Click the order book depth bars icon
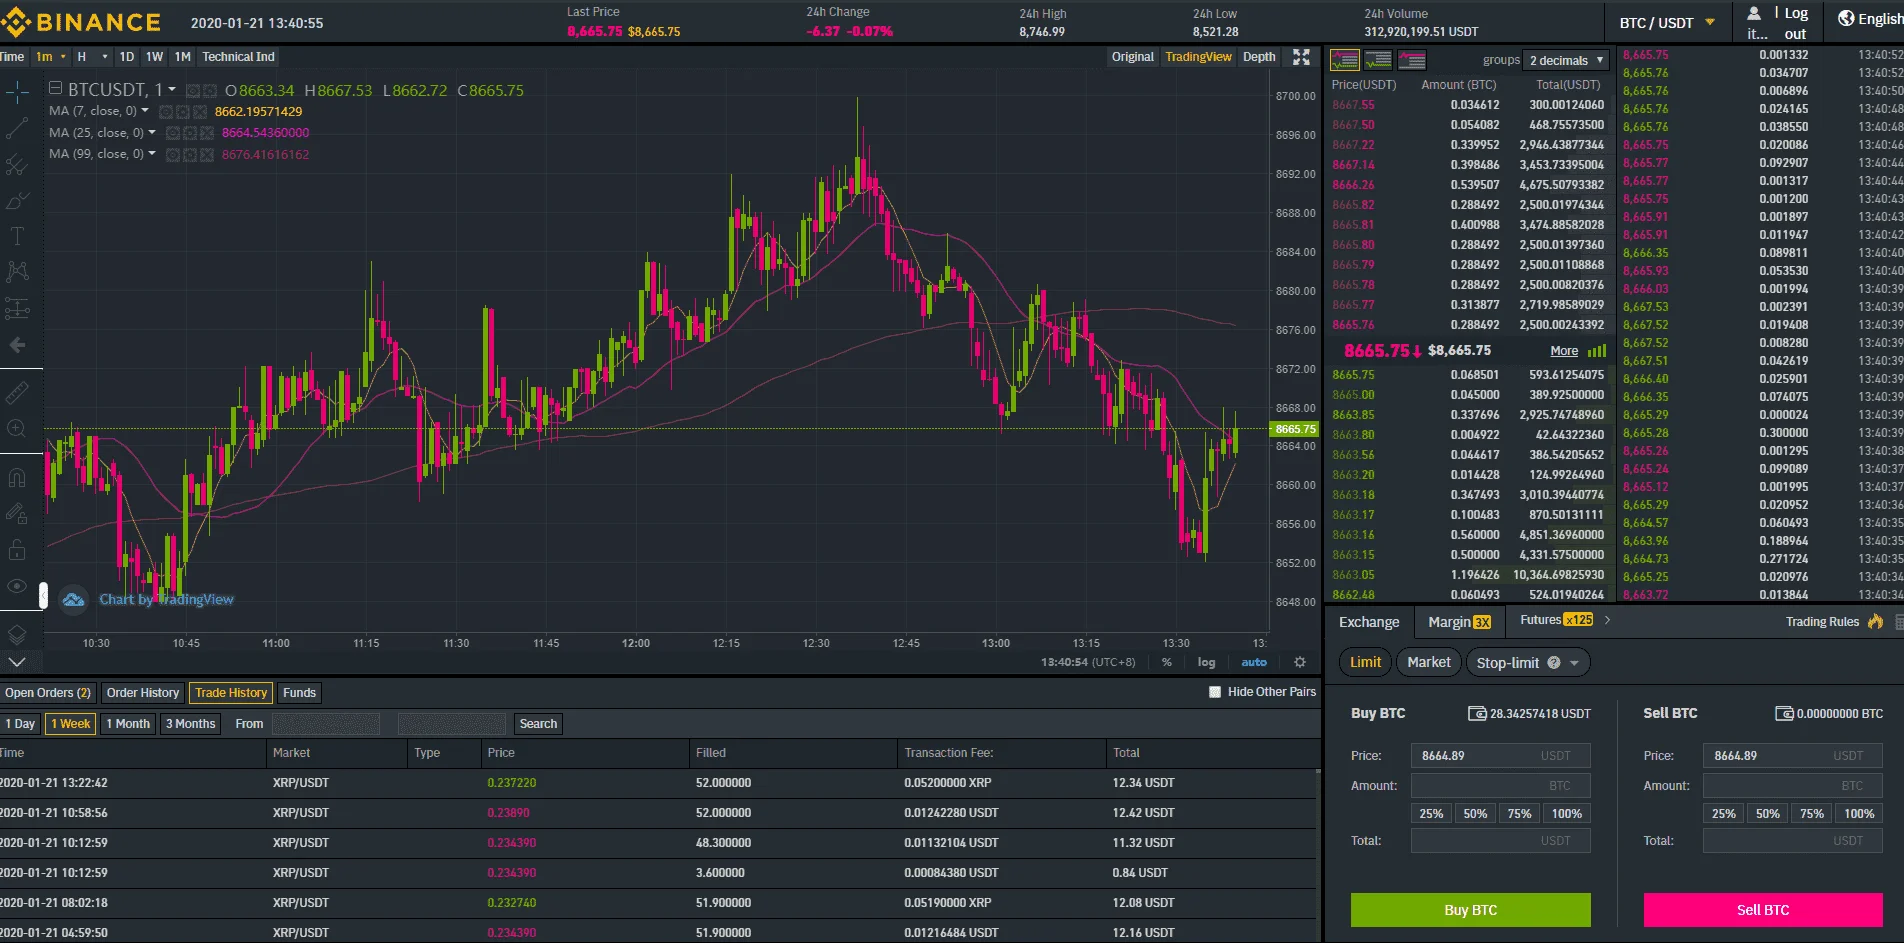The image size is (1904, 943). pyautogui.click(x=1597, y=351)
